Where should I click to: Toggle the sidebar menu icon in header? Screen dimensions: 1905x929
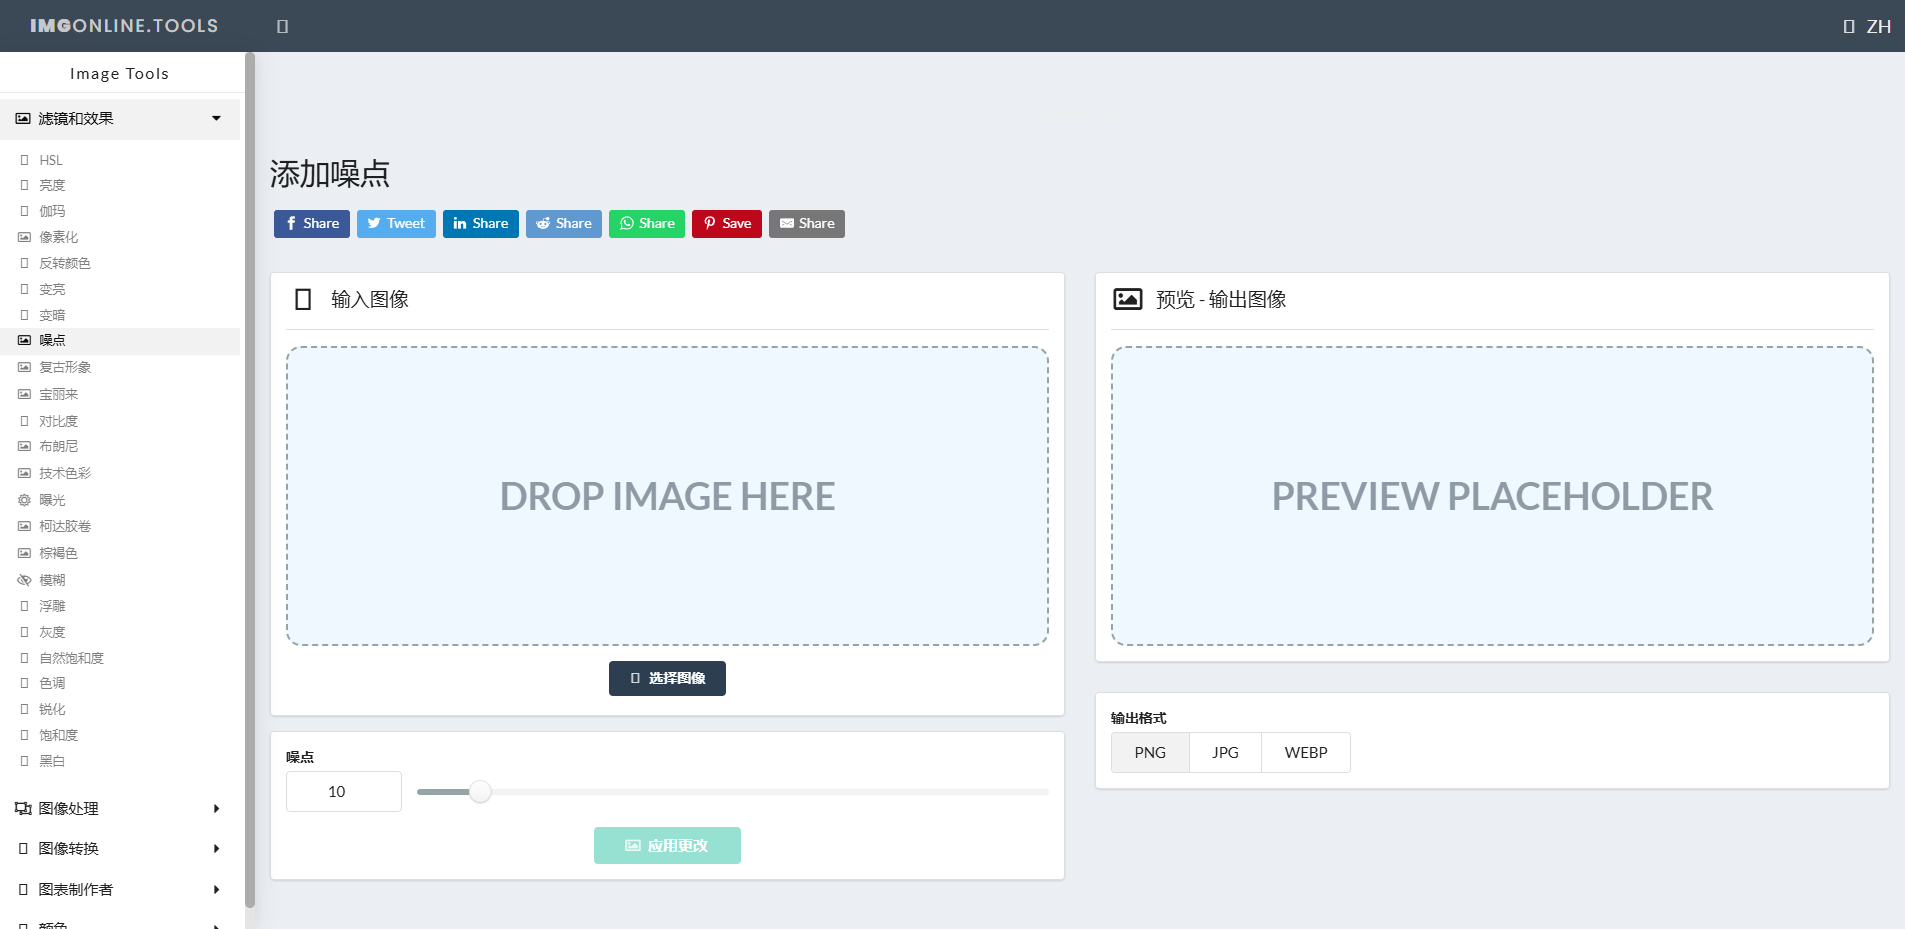coord(283,26)
